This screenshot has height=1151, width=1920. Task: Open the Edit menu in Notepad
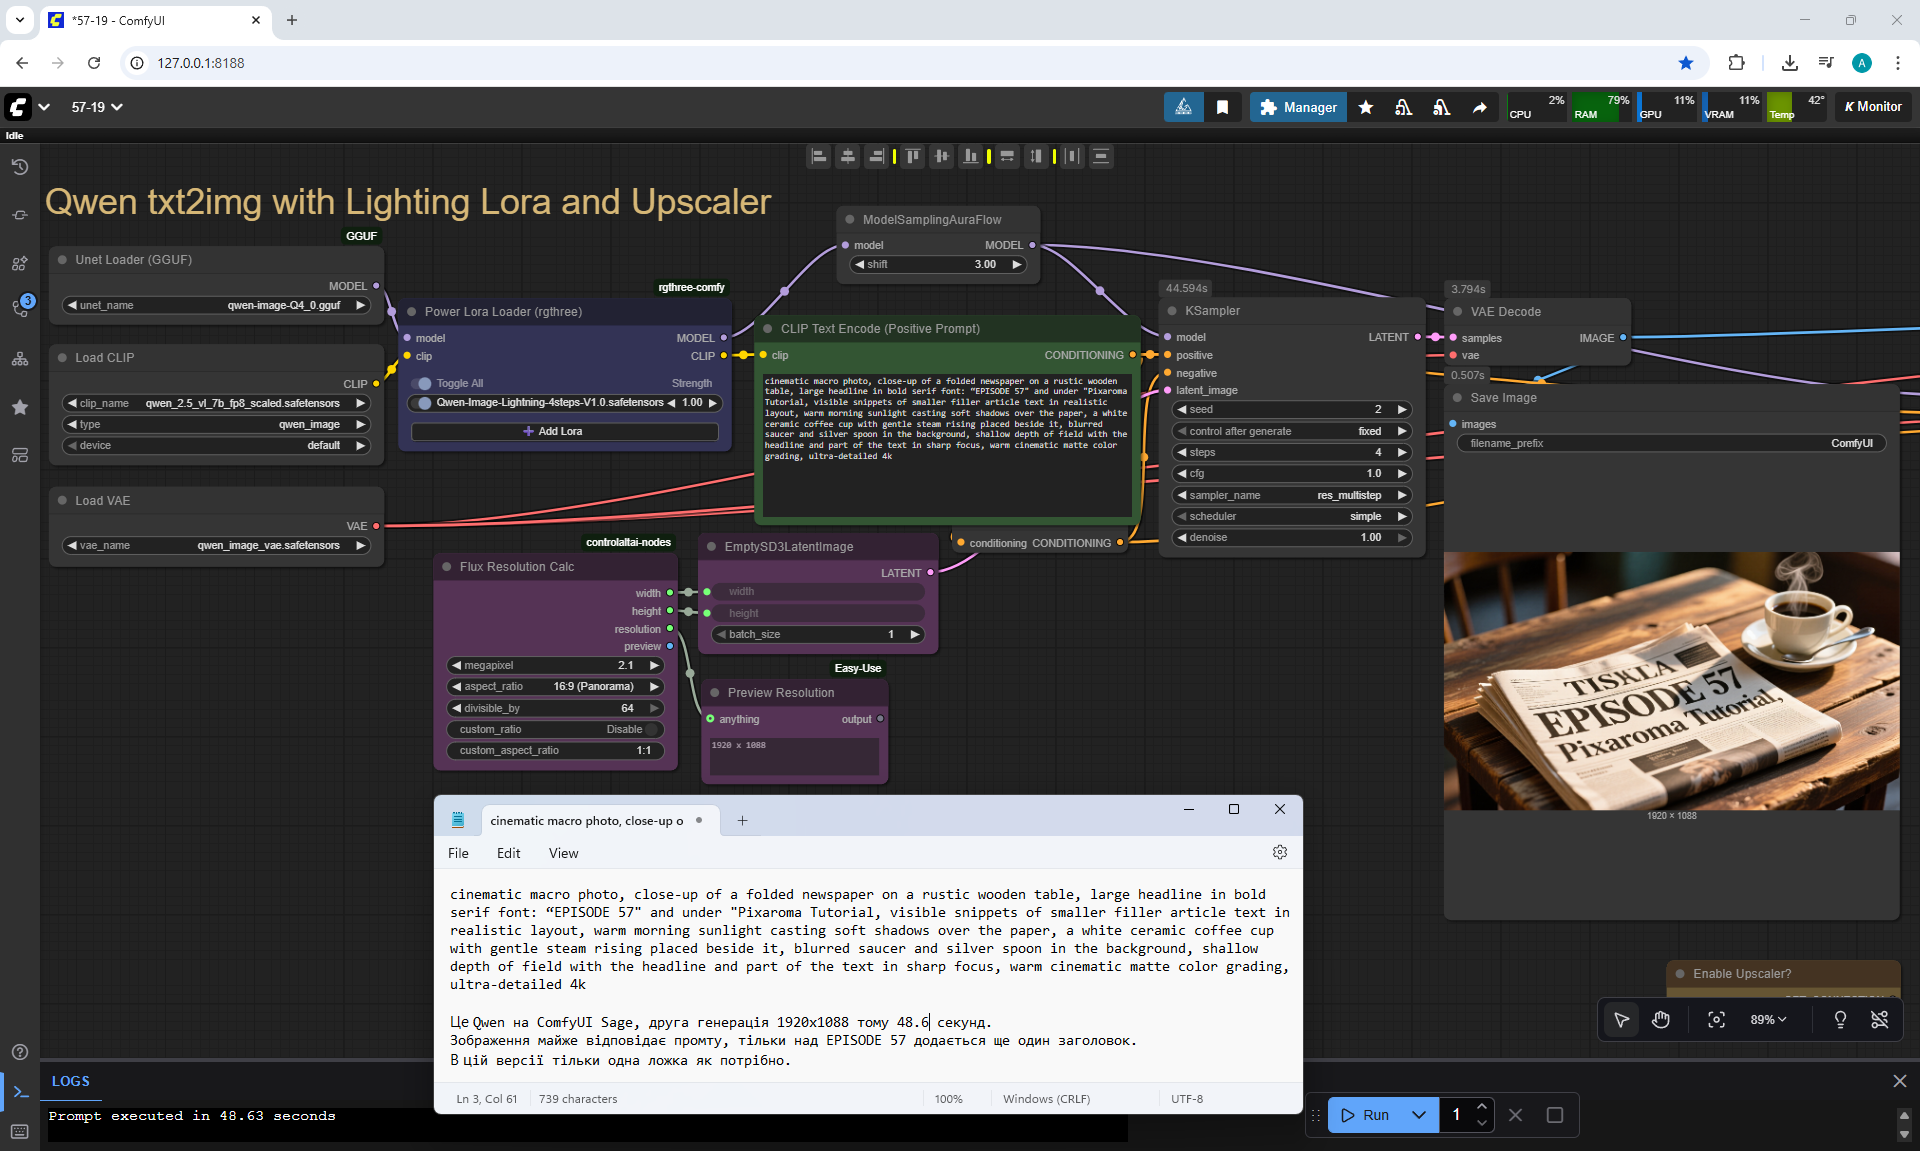(508, 853)
